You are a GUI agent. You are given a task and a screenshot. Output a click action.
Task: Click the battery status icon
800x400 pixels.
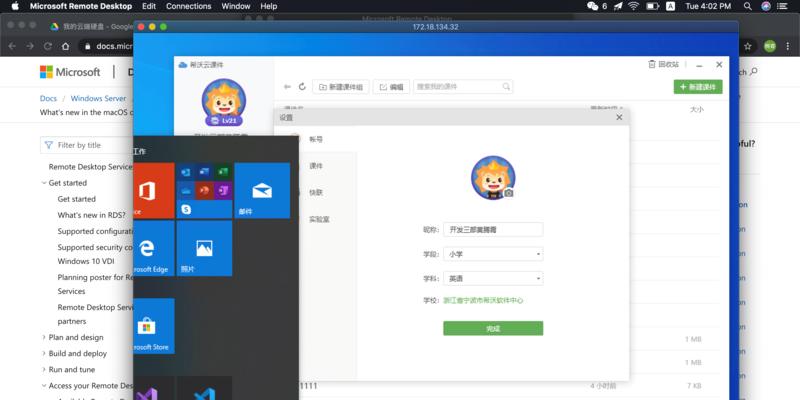[x=653, y=6]
